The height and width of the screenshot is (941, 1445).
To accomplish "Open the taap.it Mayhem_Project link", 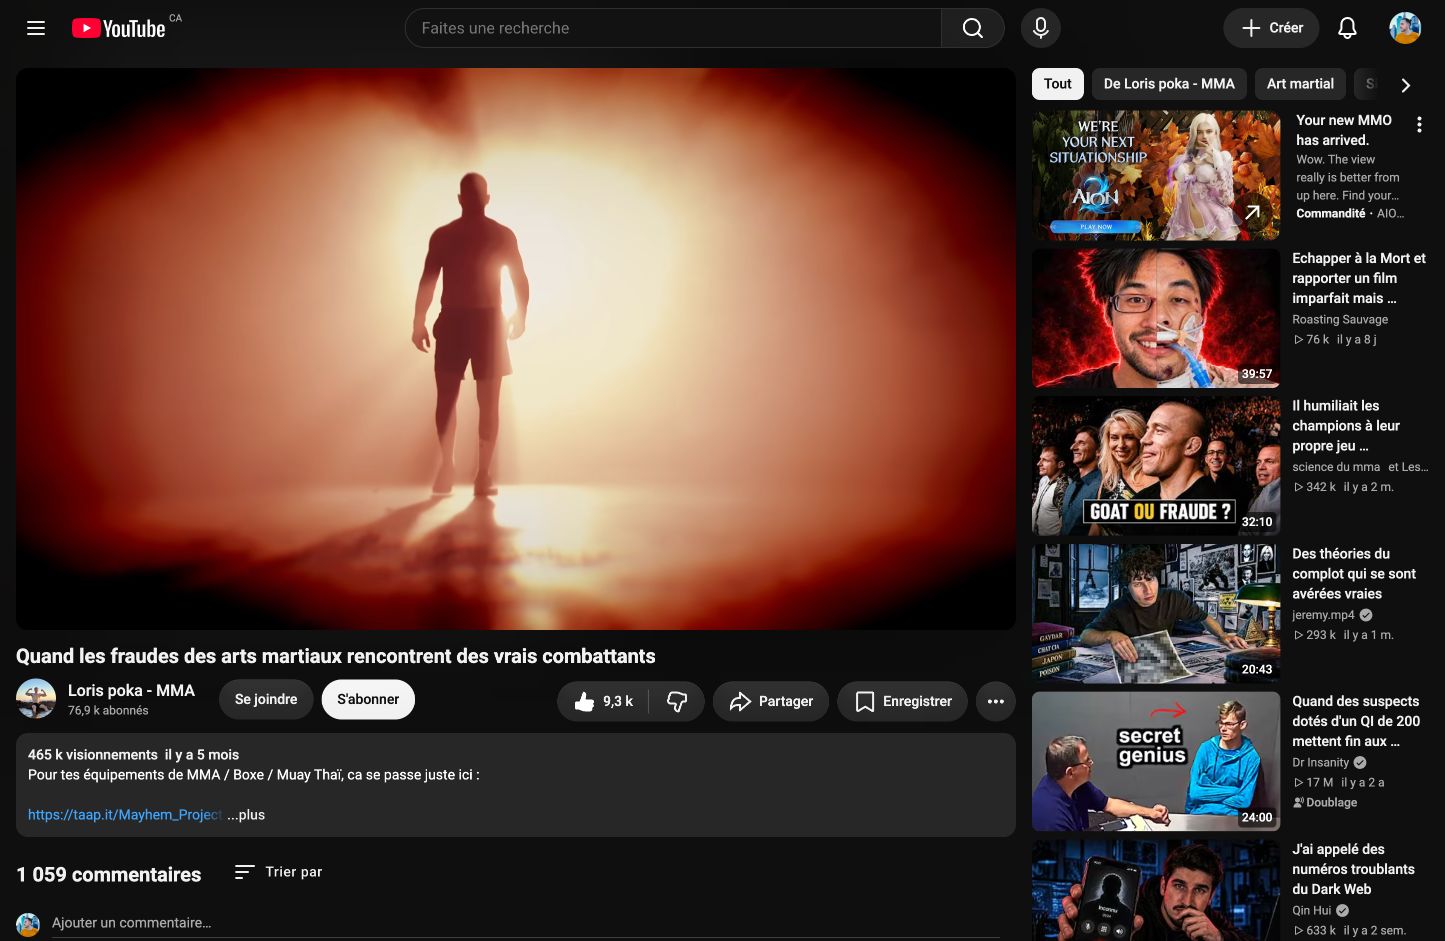I will coord(125,815).
